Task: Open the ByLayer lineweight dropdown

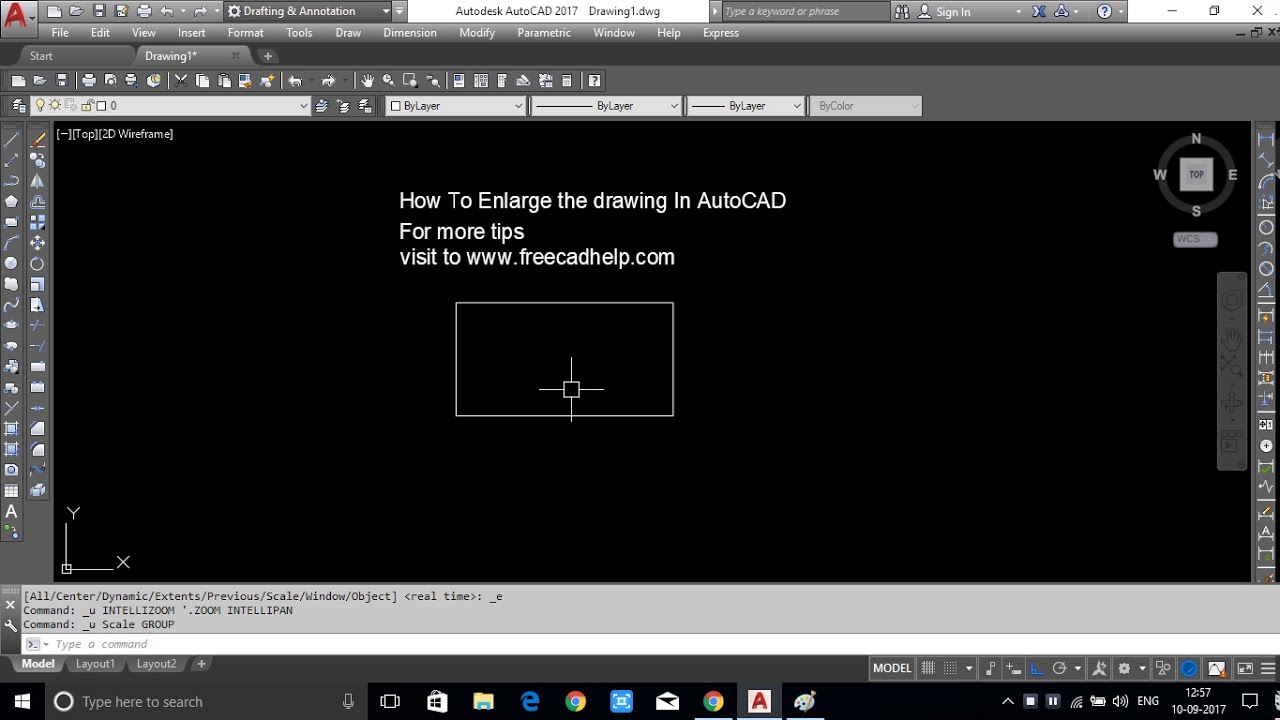Action: click(x=746, y=105)
